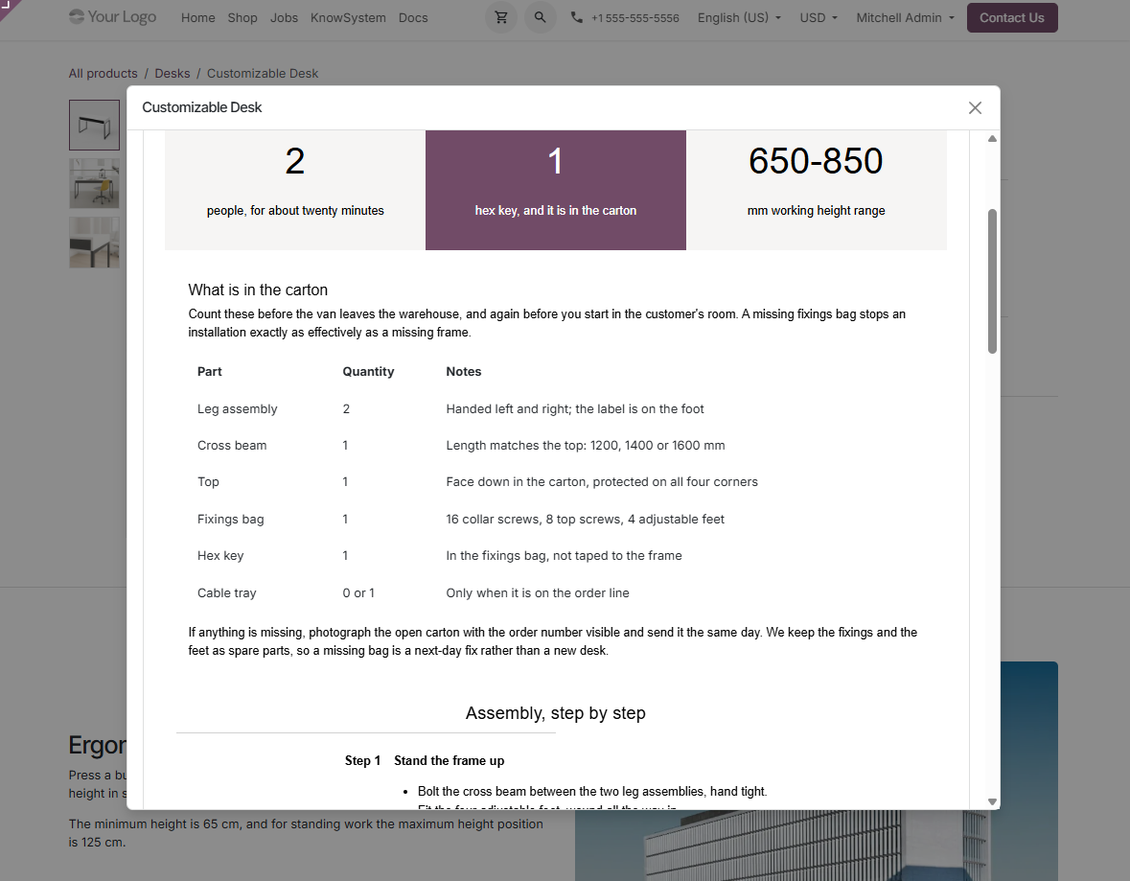
Task: Click the phone icon in header
Action: (577, 17)
